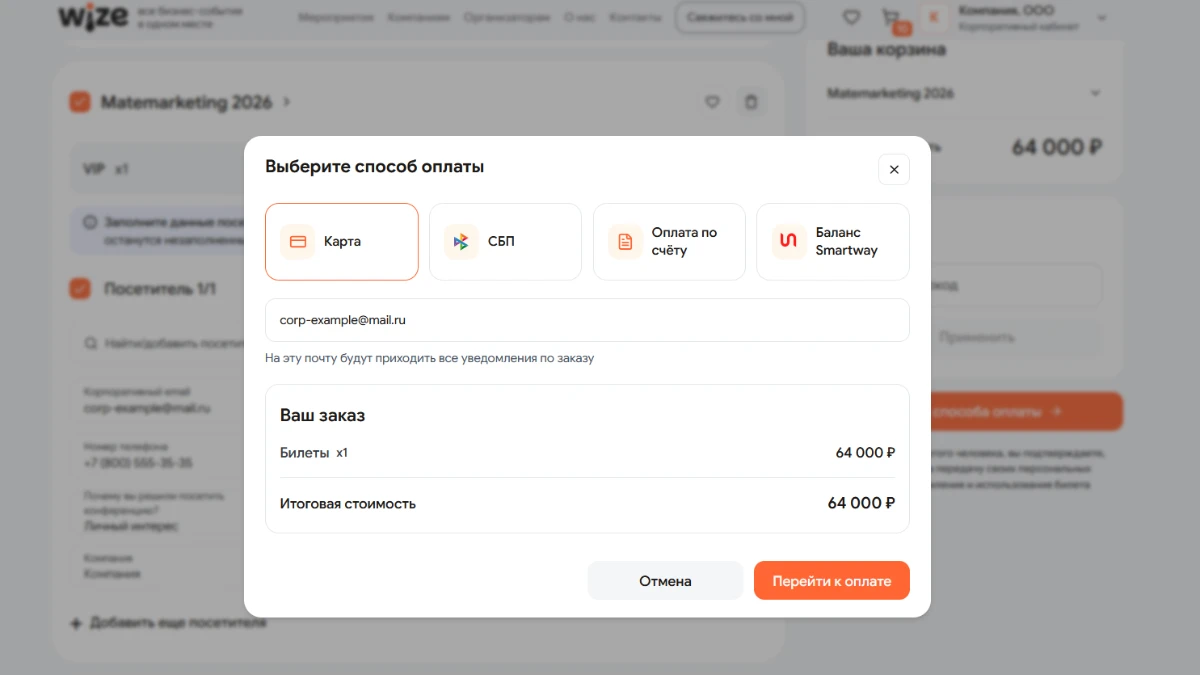This screenshot has width=1200, height=675.
Task: Open Matemarketing 2026 event chevron
Action: 287,102
